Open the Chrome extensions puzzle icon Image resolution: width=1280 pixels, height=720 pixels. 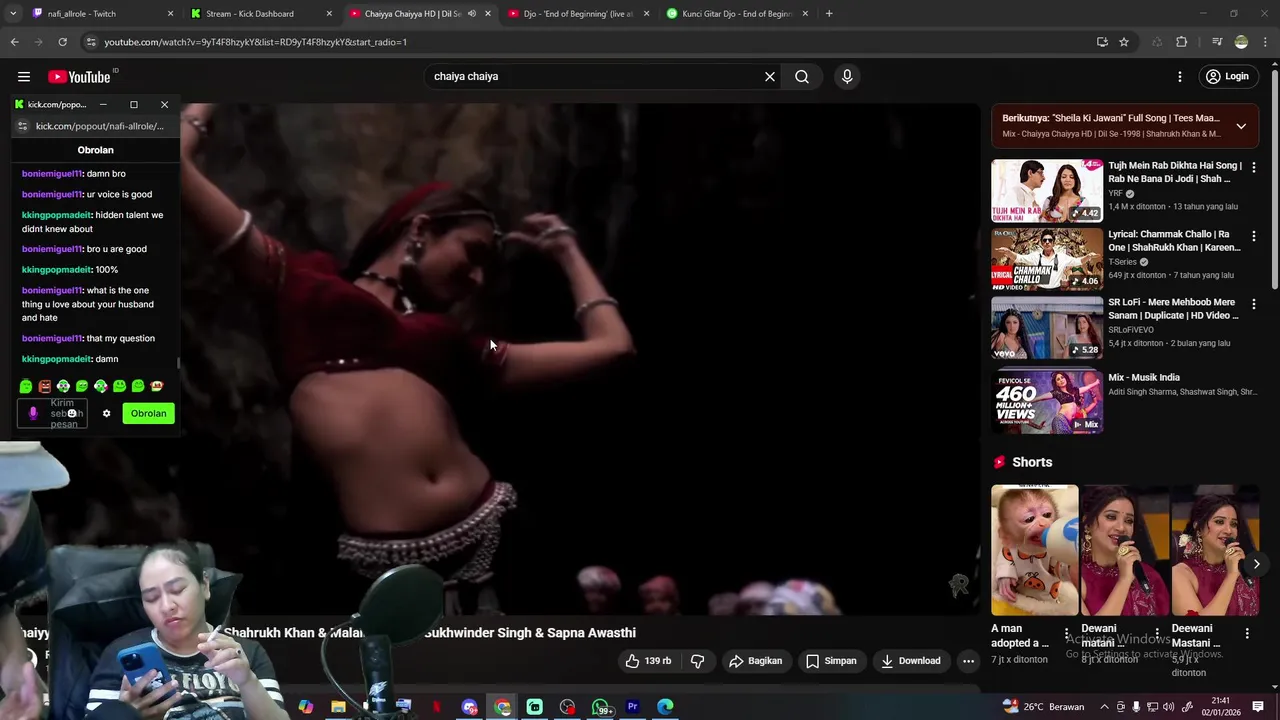(1182, 42)
